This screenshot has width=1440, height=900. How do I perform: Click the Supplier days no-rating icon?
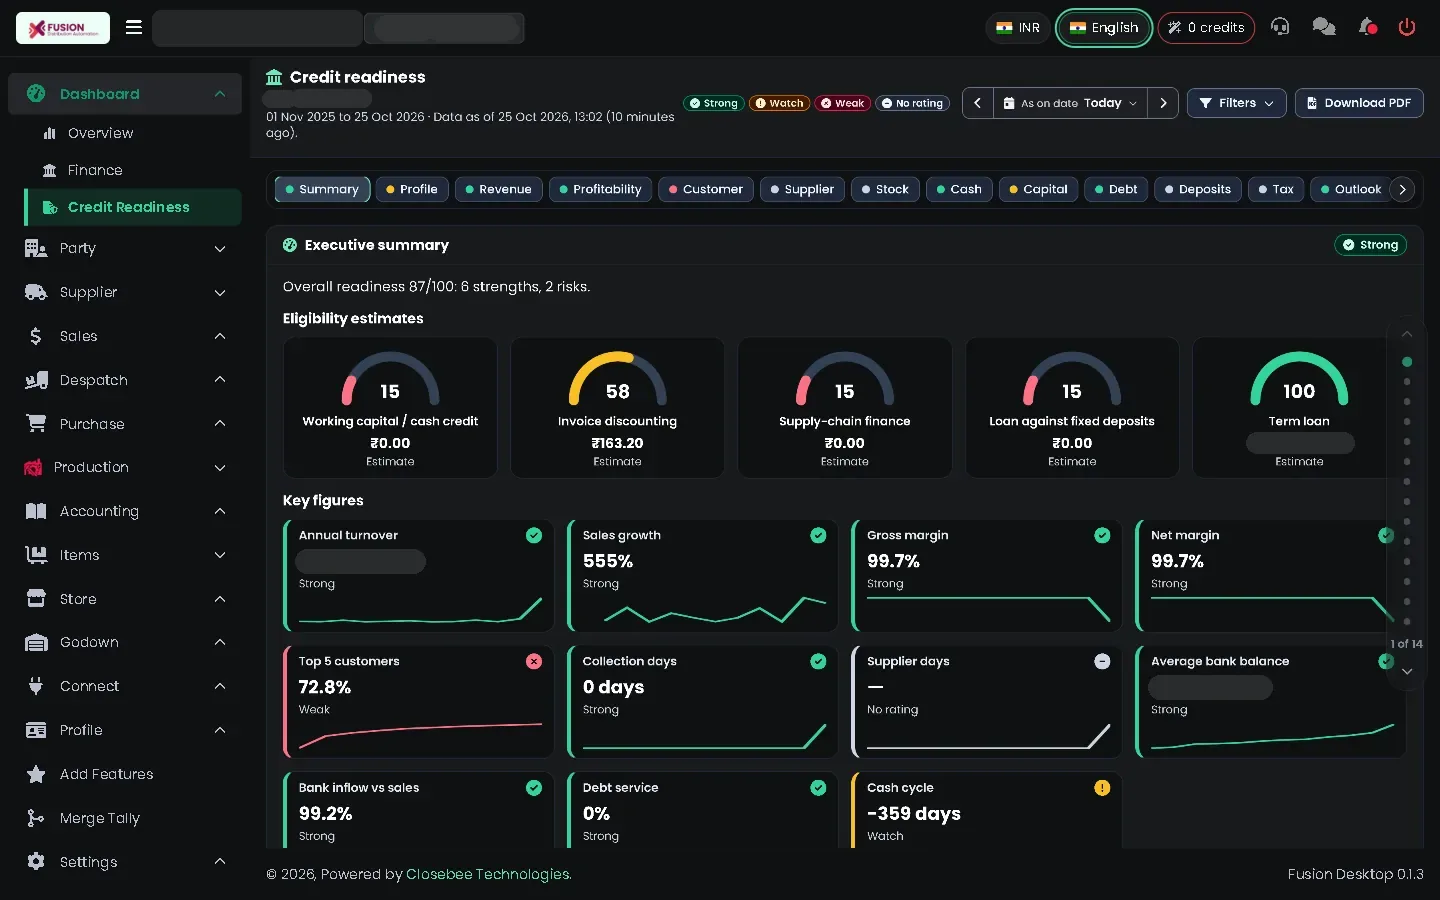(x=1102, y=661)
